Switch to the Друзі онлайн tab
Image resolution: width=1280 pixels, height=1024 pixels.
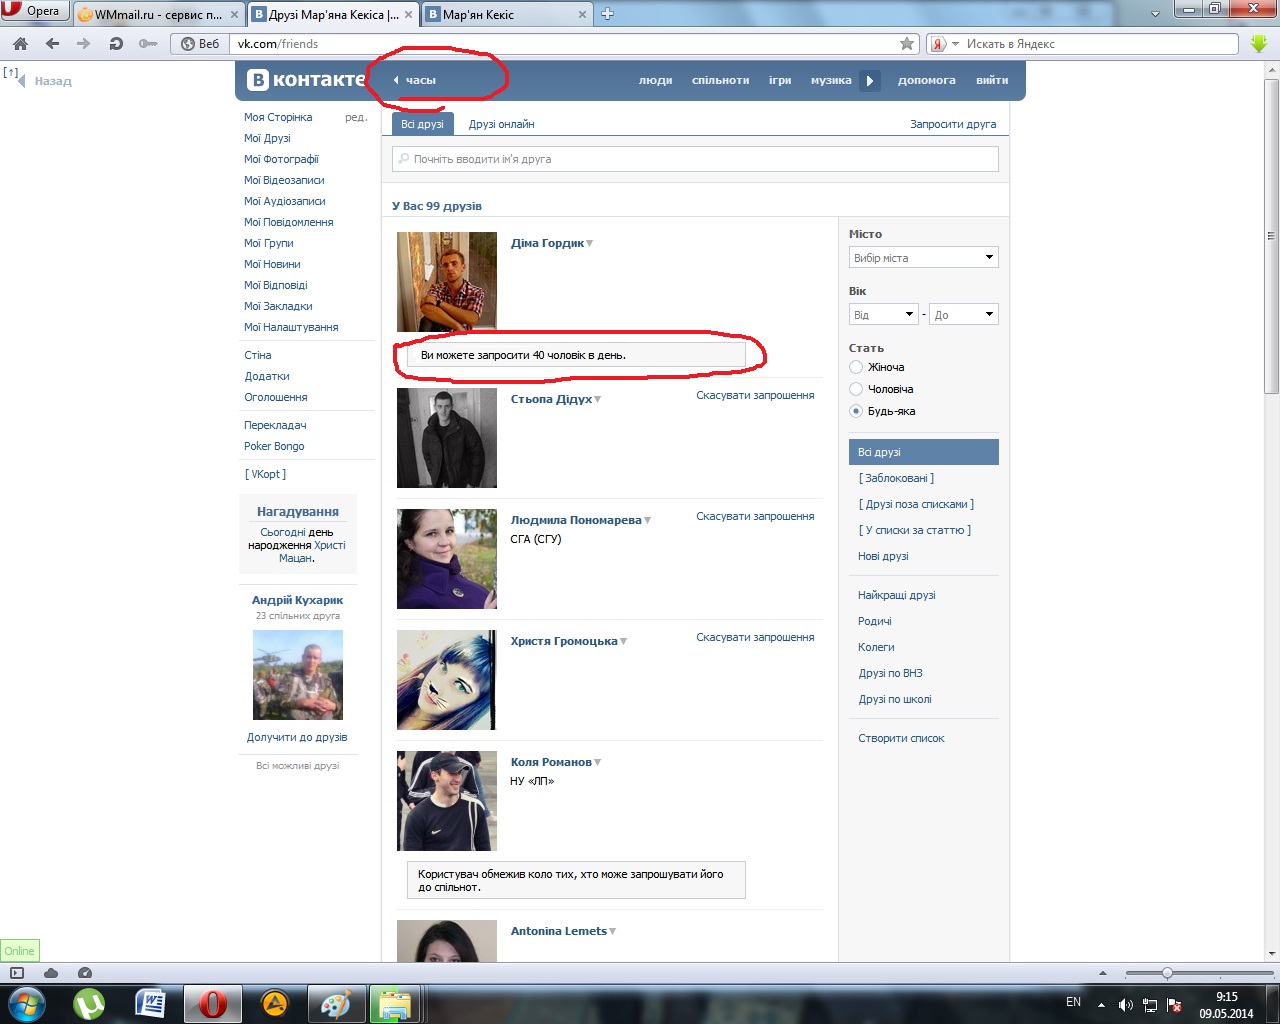[x=502, y=124]
